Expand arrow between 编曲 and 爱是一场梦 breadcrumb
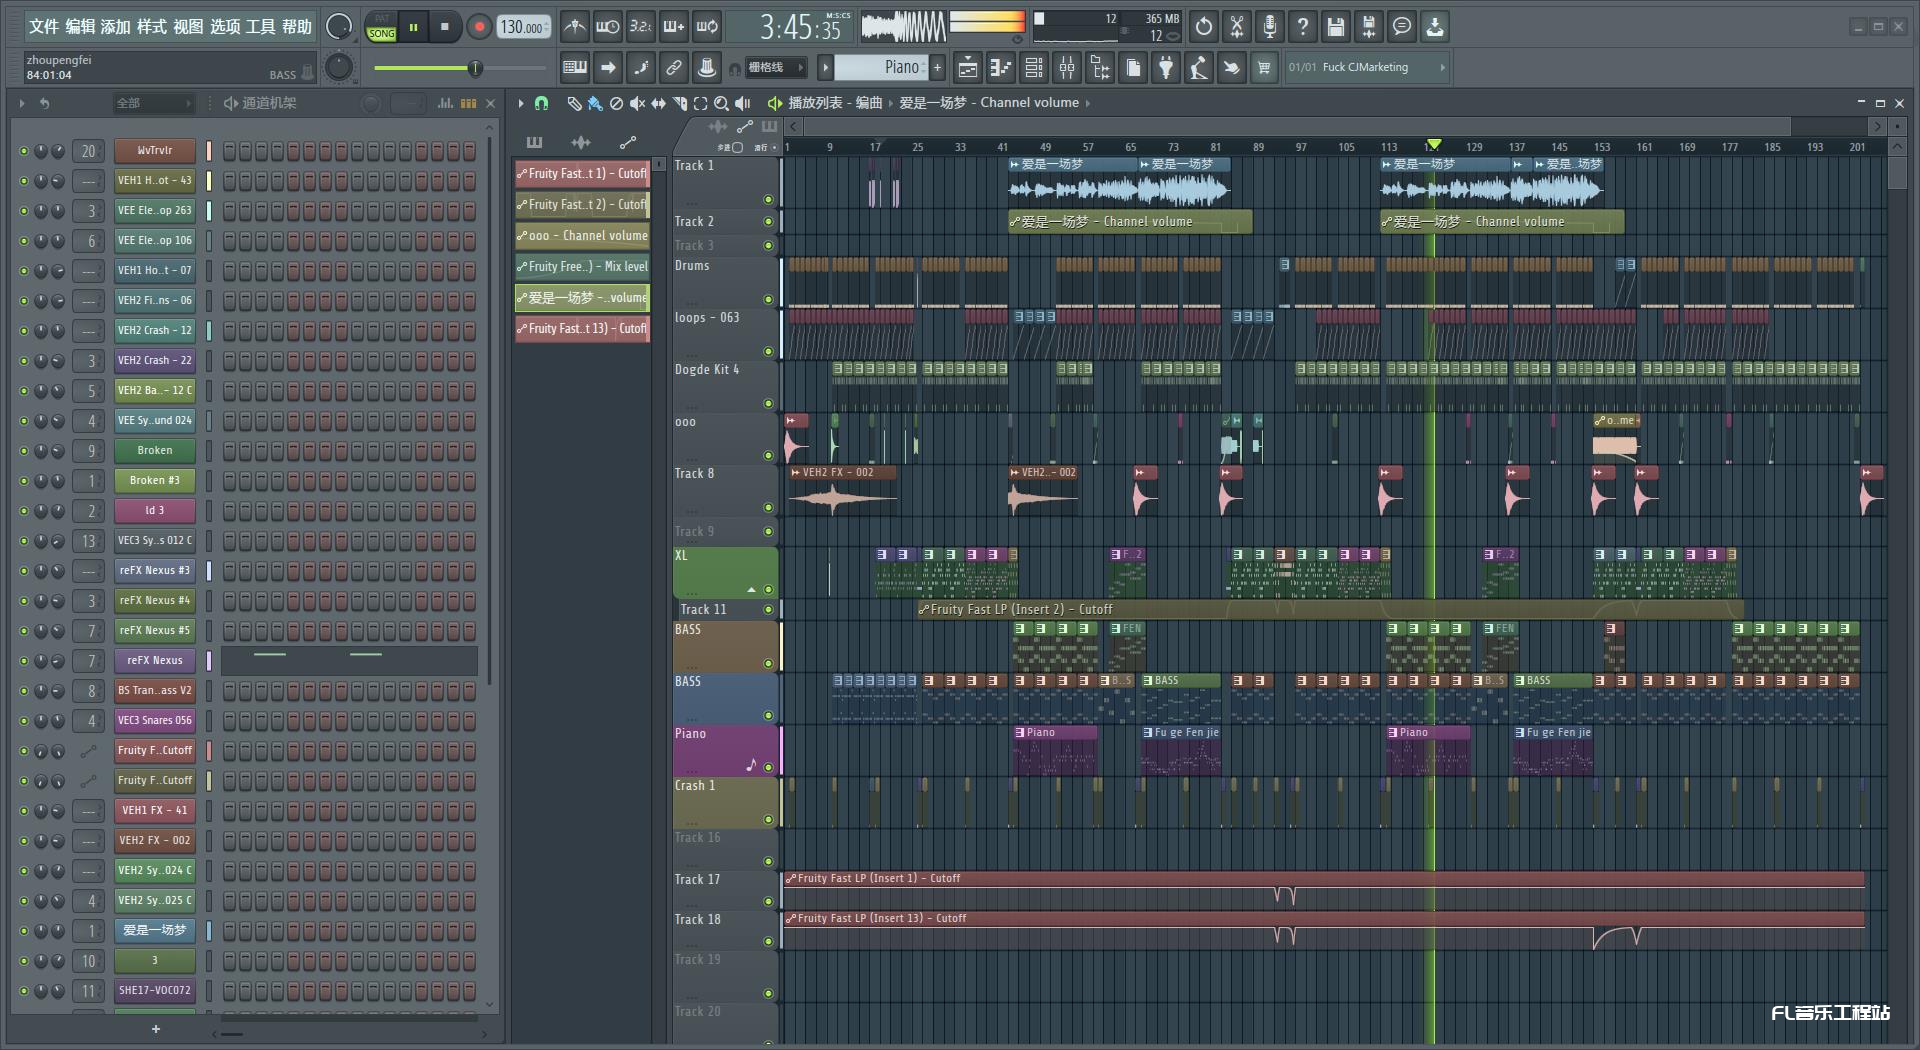This screenshot has width=1920, height=1050. point(891,103)
